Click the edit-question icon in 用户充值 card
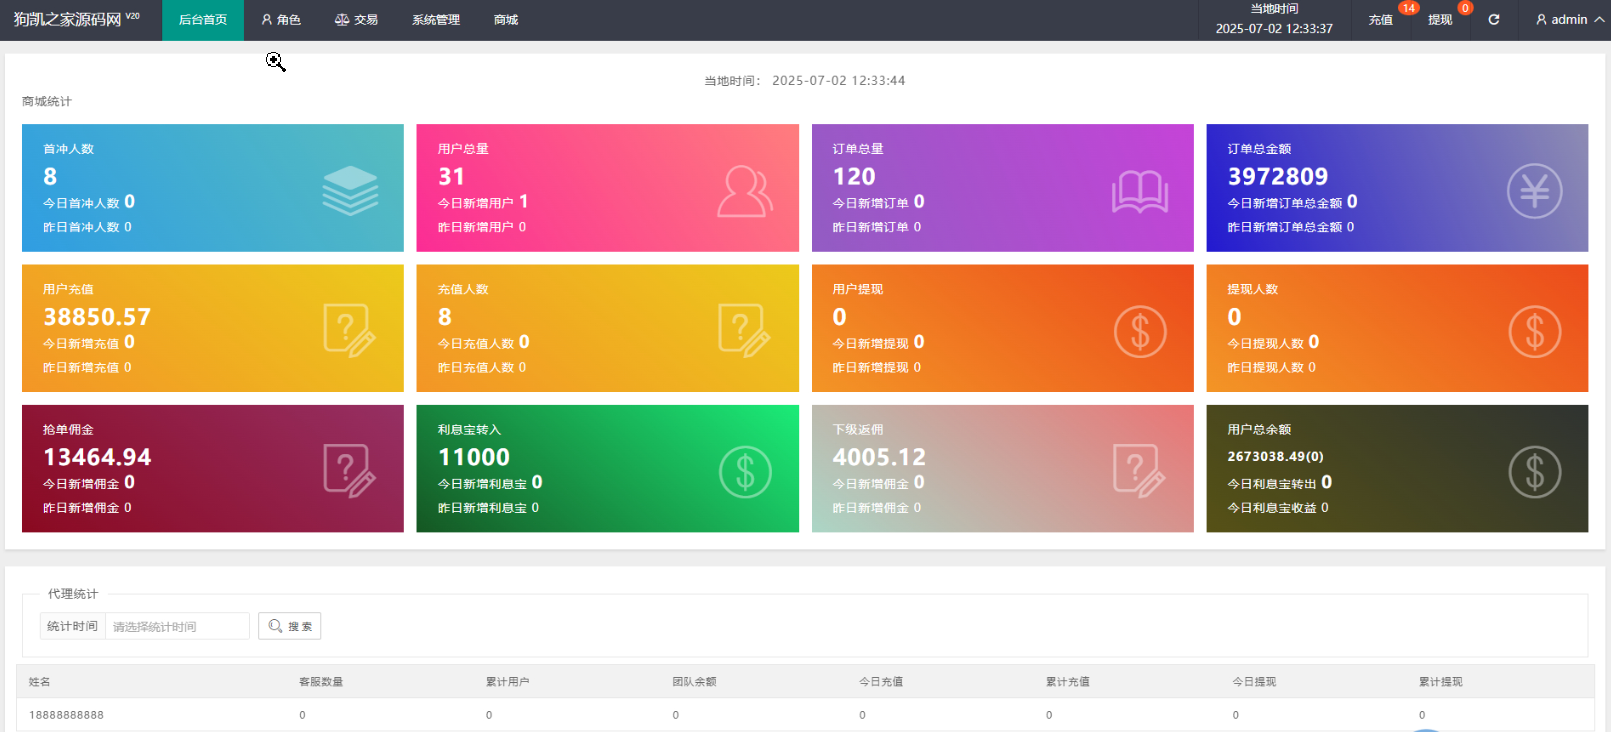Image resolution: width=1611 pixels, height=732 pixels. (350, 331)
